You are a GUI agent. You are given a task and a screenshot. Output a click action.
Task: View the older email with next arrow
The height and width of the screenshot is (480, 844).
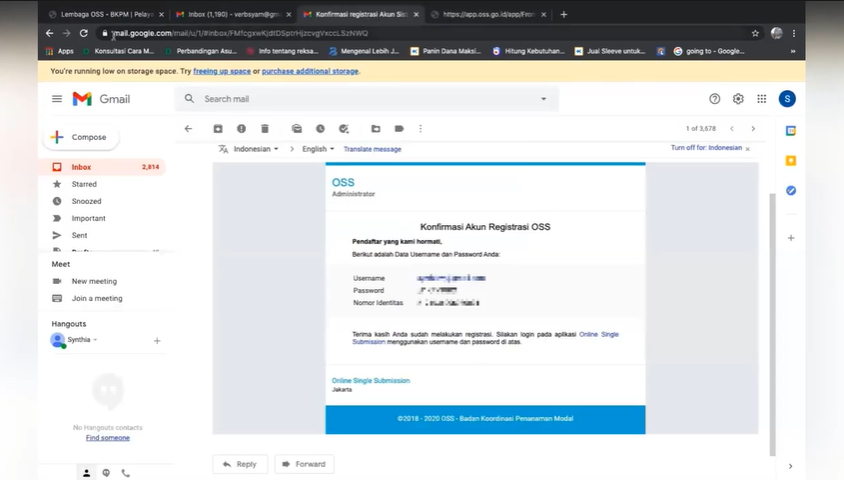pos(753,129)
